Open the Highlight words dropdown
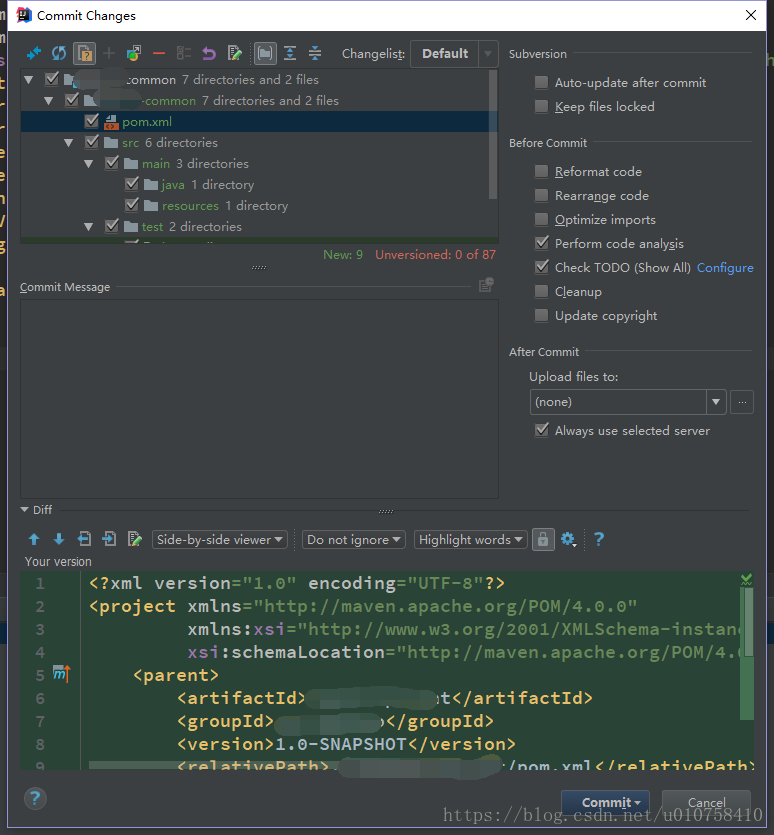This screenshot has width=774, height=835. tap(470, 539)
